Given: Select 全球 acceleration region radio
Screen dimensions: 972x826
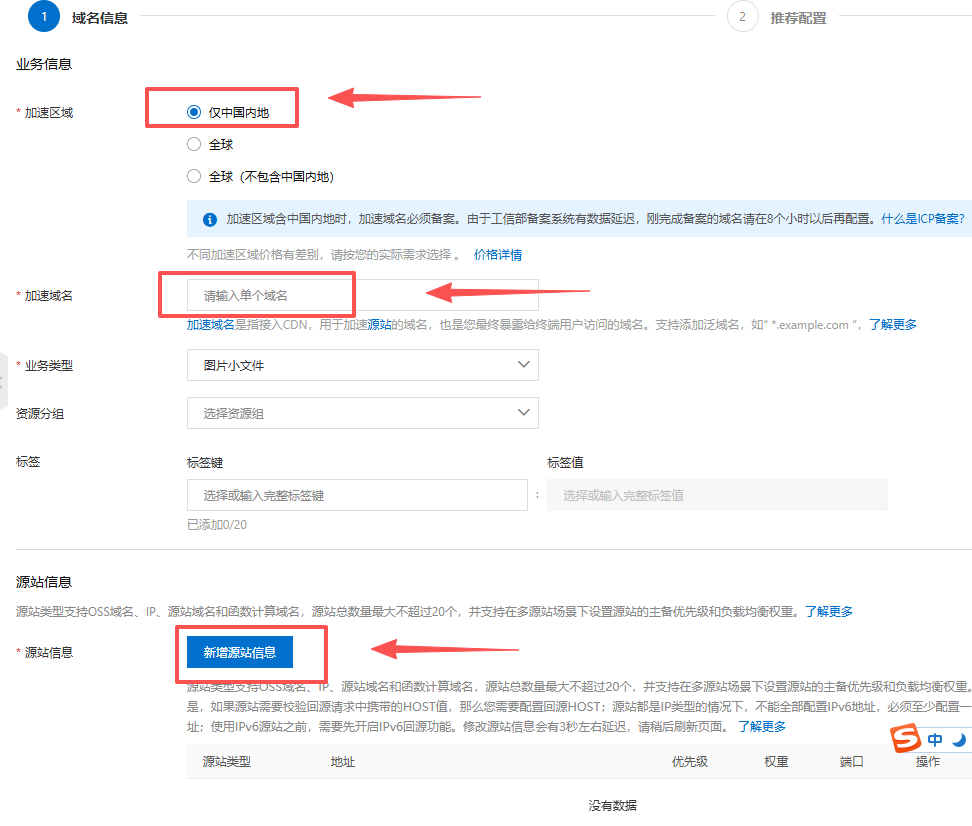Looking at the screenshot, I should (194, 144).
